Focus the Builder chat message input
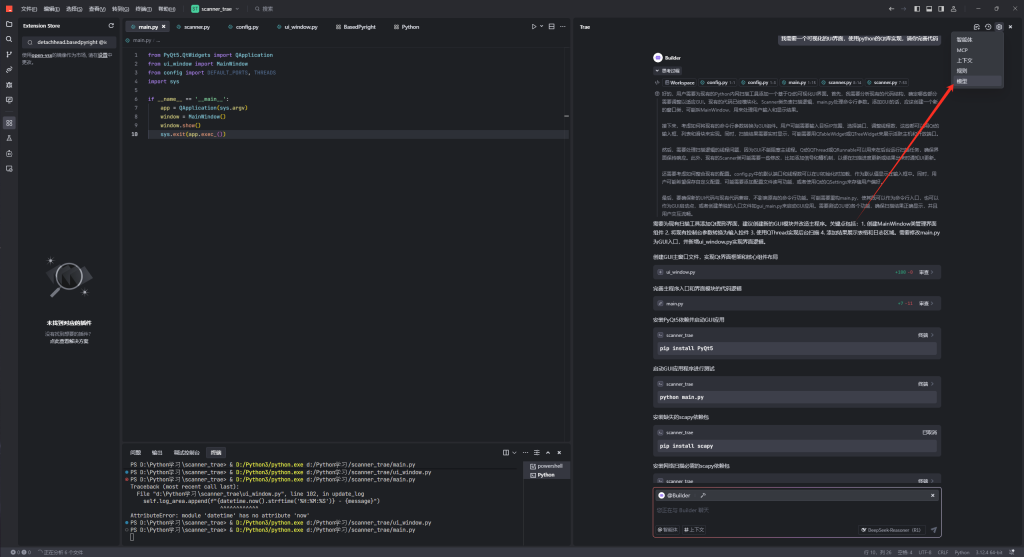 (796, 510)
